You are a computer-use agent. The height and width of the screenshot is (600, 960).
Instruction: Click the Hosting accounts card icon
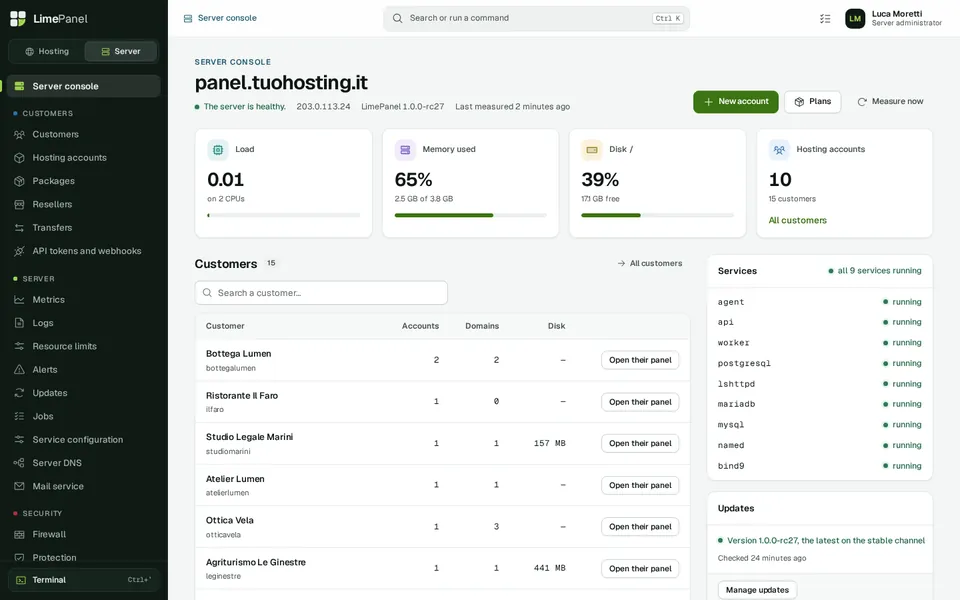pos(779,149)
